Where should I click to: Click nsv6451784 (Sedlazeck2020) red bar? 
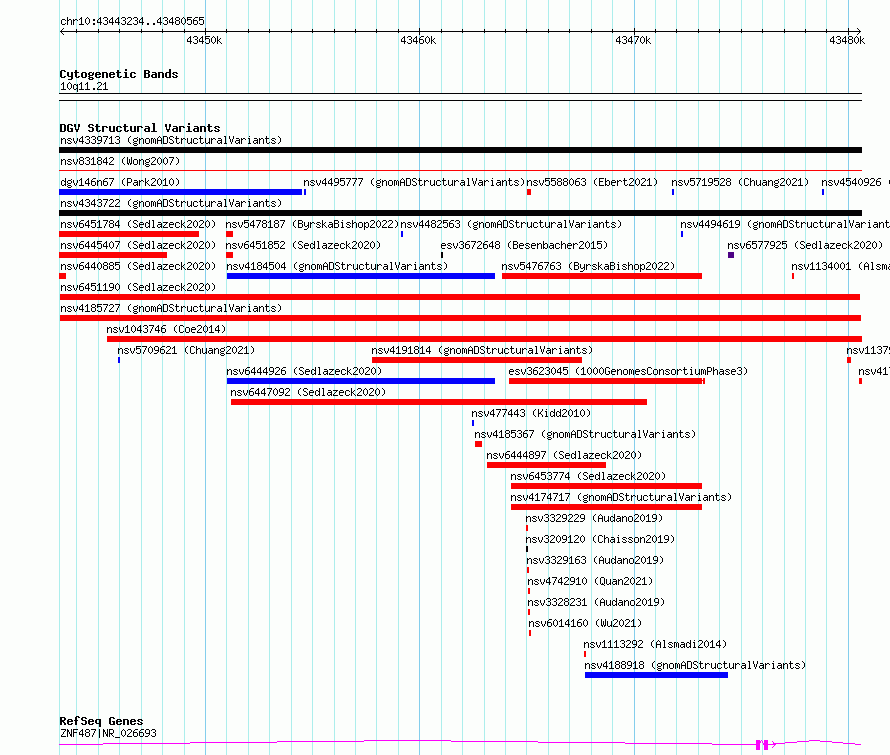click(129, 234)
